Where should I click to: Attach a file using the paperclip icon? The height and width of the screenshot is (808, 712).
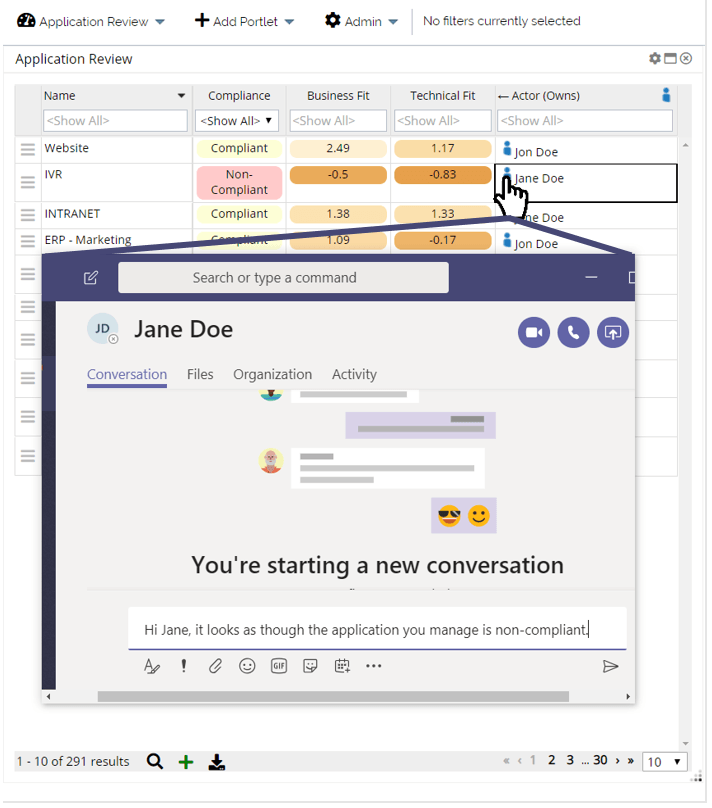[x=215, y=666]
